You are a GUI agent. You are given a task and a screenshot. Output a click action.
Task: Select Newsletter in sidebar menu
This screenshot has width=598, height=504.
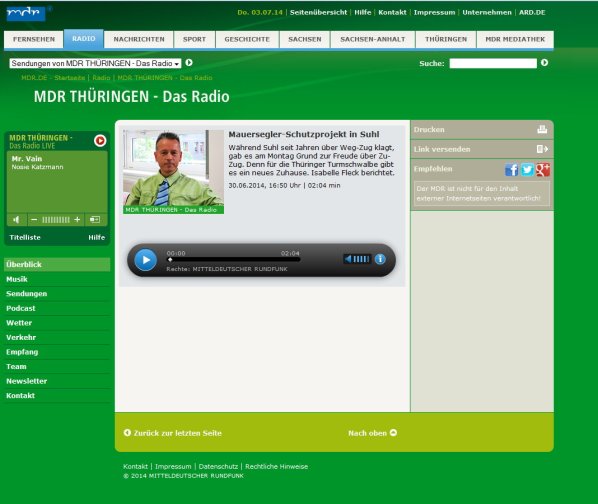[57, 381]
